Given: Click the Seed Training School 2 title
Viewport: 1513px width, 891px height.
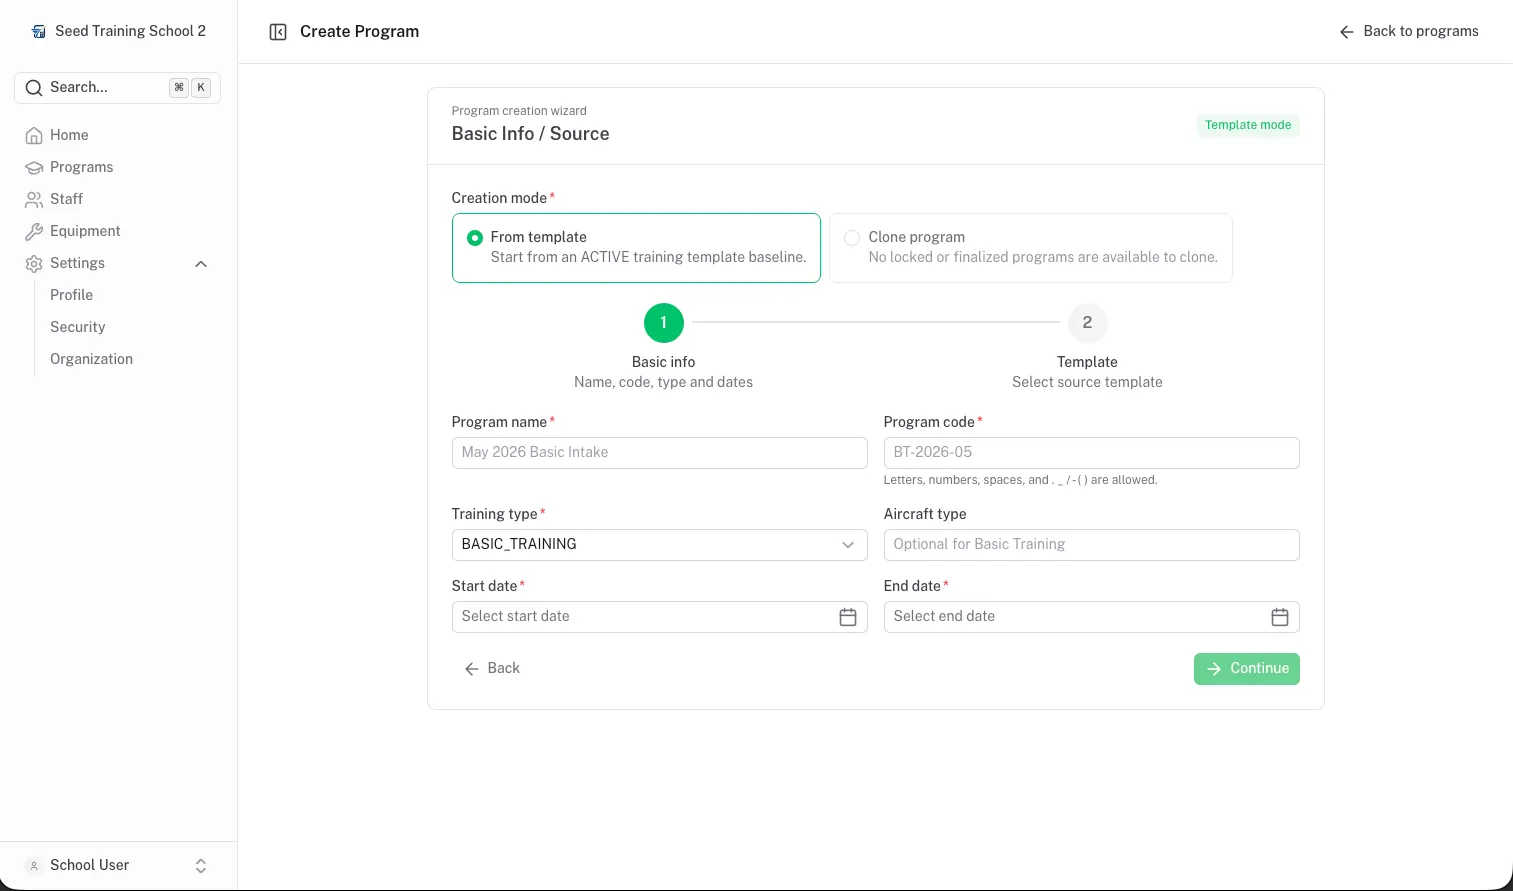Looking at the screenshot, I should pos(130,31).
